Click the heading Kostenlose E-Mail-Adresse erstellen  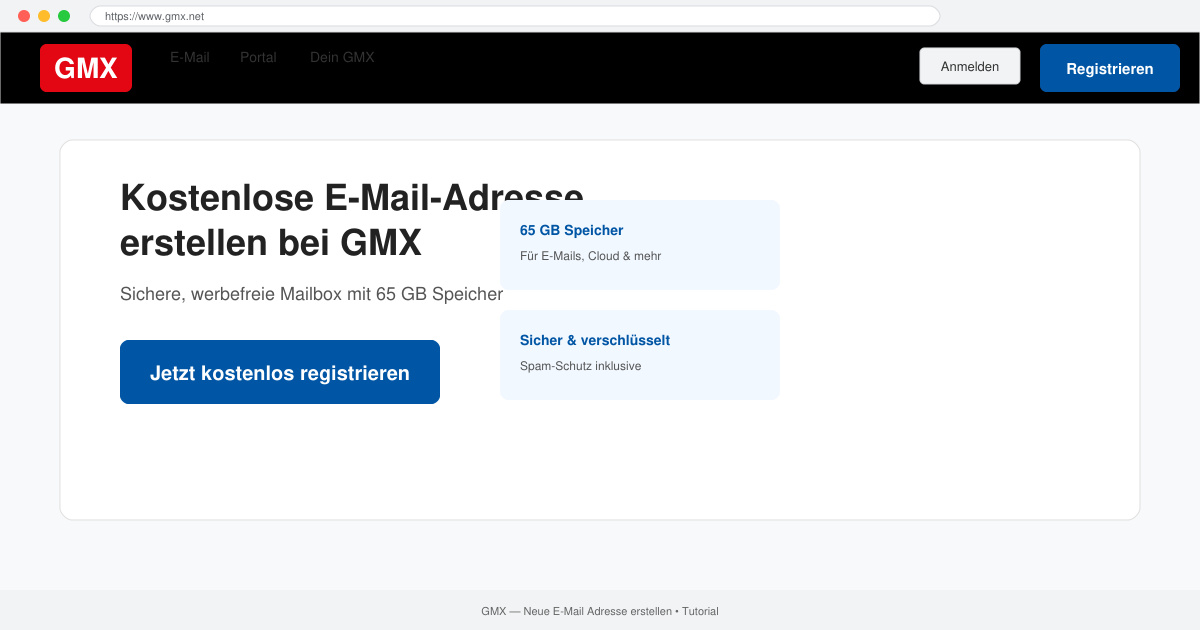[x=352, y=220]
